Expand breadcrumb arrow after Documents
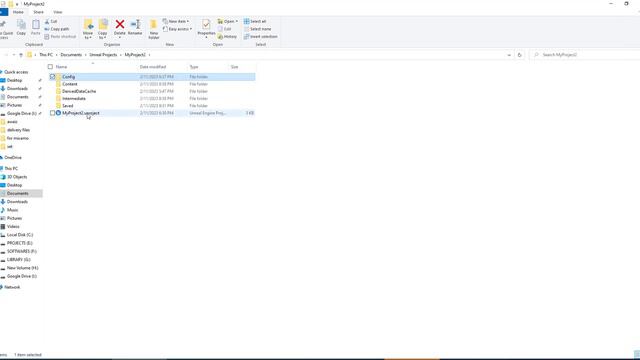 click(x=86, y=55)
